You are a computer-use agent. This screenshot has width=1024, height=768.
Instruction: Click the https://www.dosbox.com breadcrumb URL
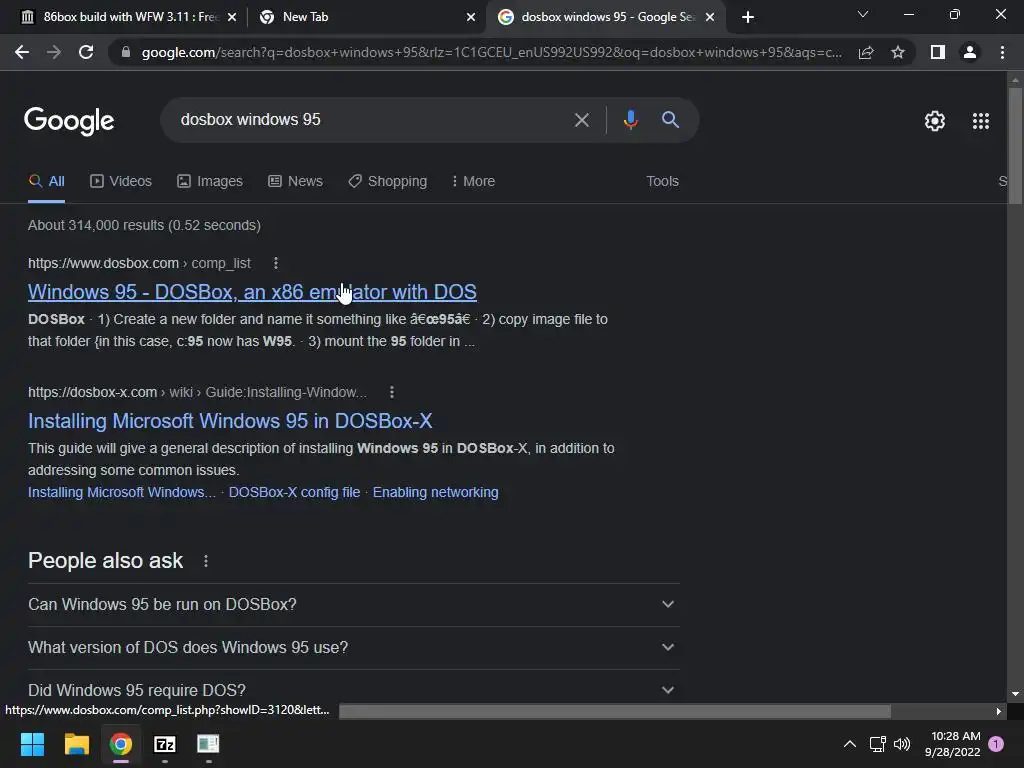[103, 263]
